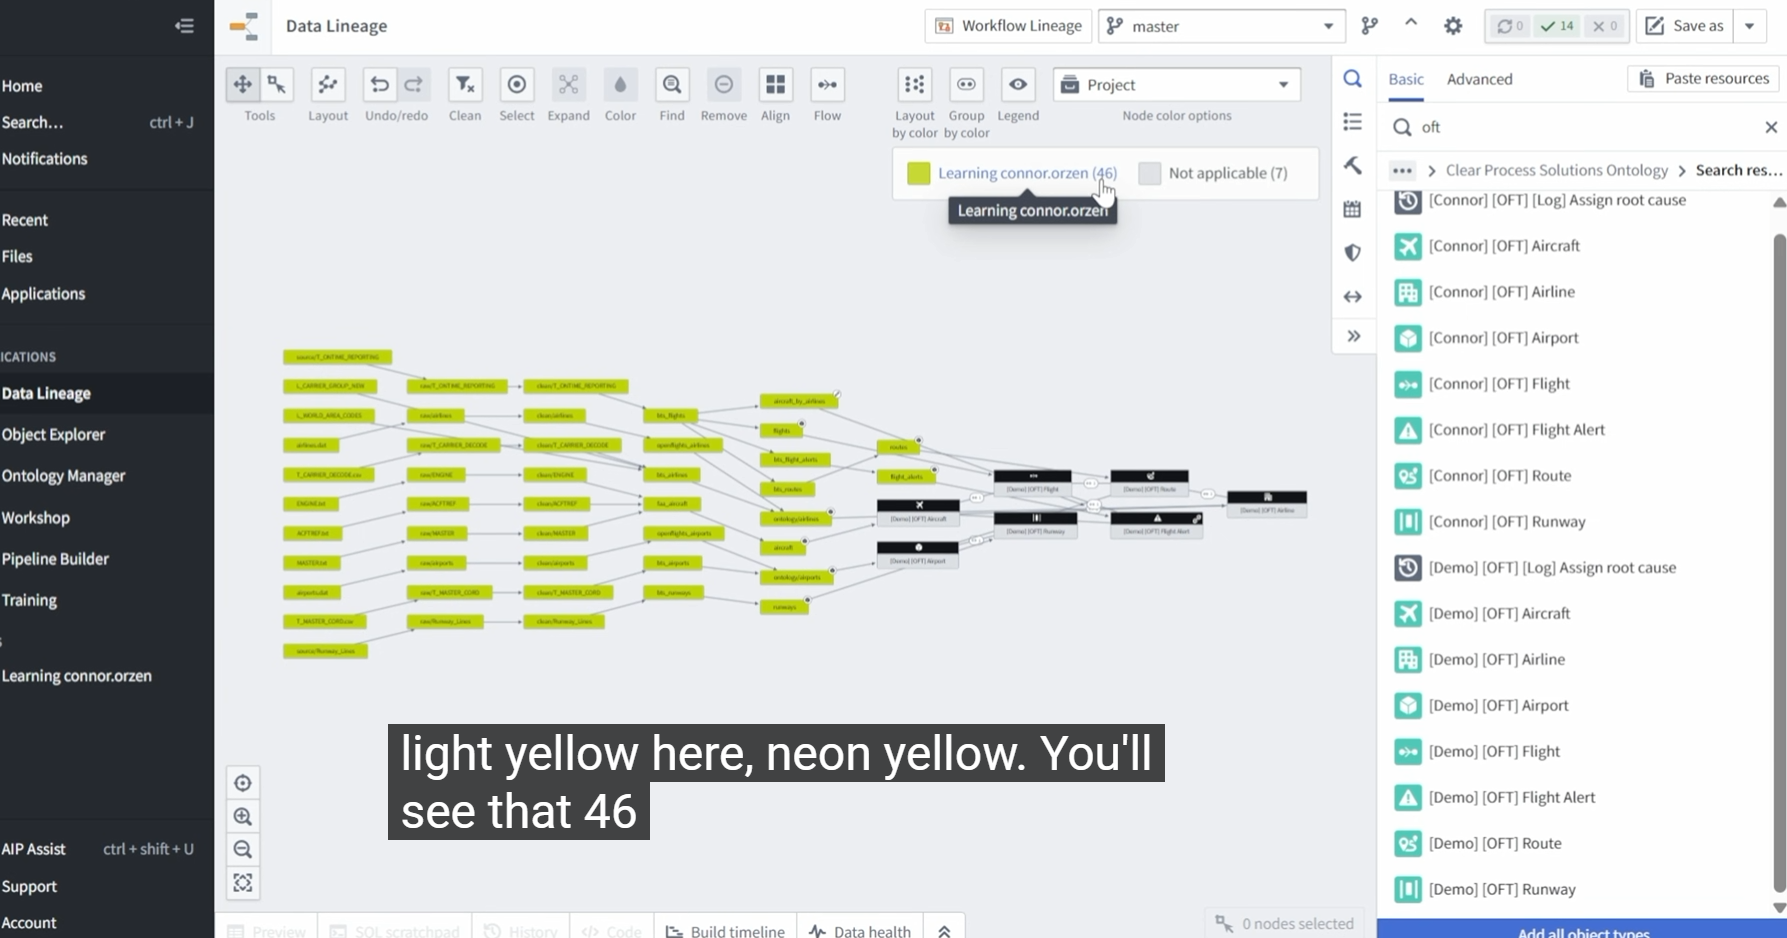Select [Demo] [OFT] Runway result
Image resolution: width=1787 pixels, height=938 pixels.
1500,889
